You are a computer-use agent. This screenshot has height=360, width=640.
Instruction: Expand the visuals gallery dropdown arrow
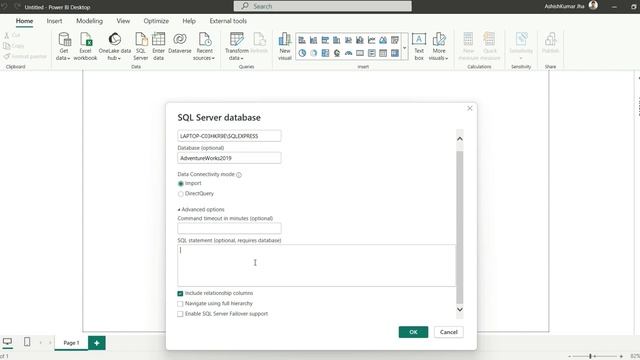tap(404, 48)
